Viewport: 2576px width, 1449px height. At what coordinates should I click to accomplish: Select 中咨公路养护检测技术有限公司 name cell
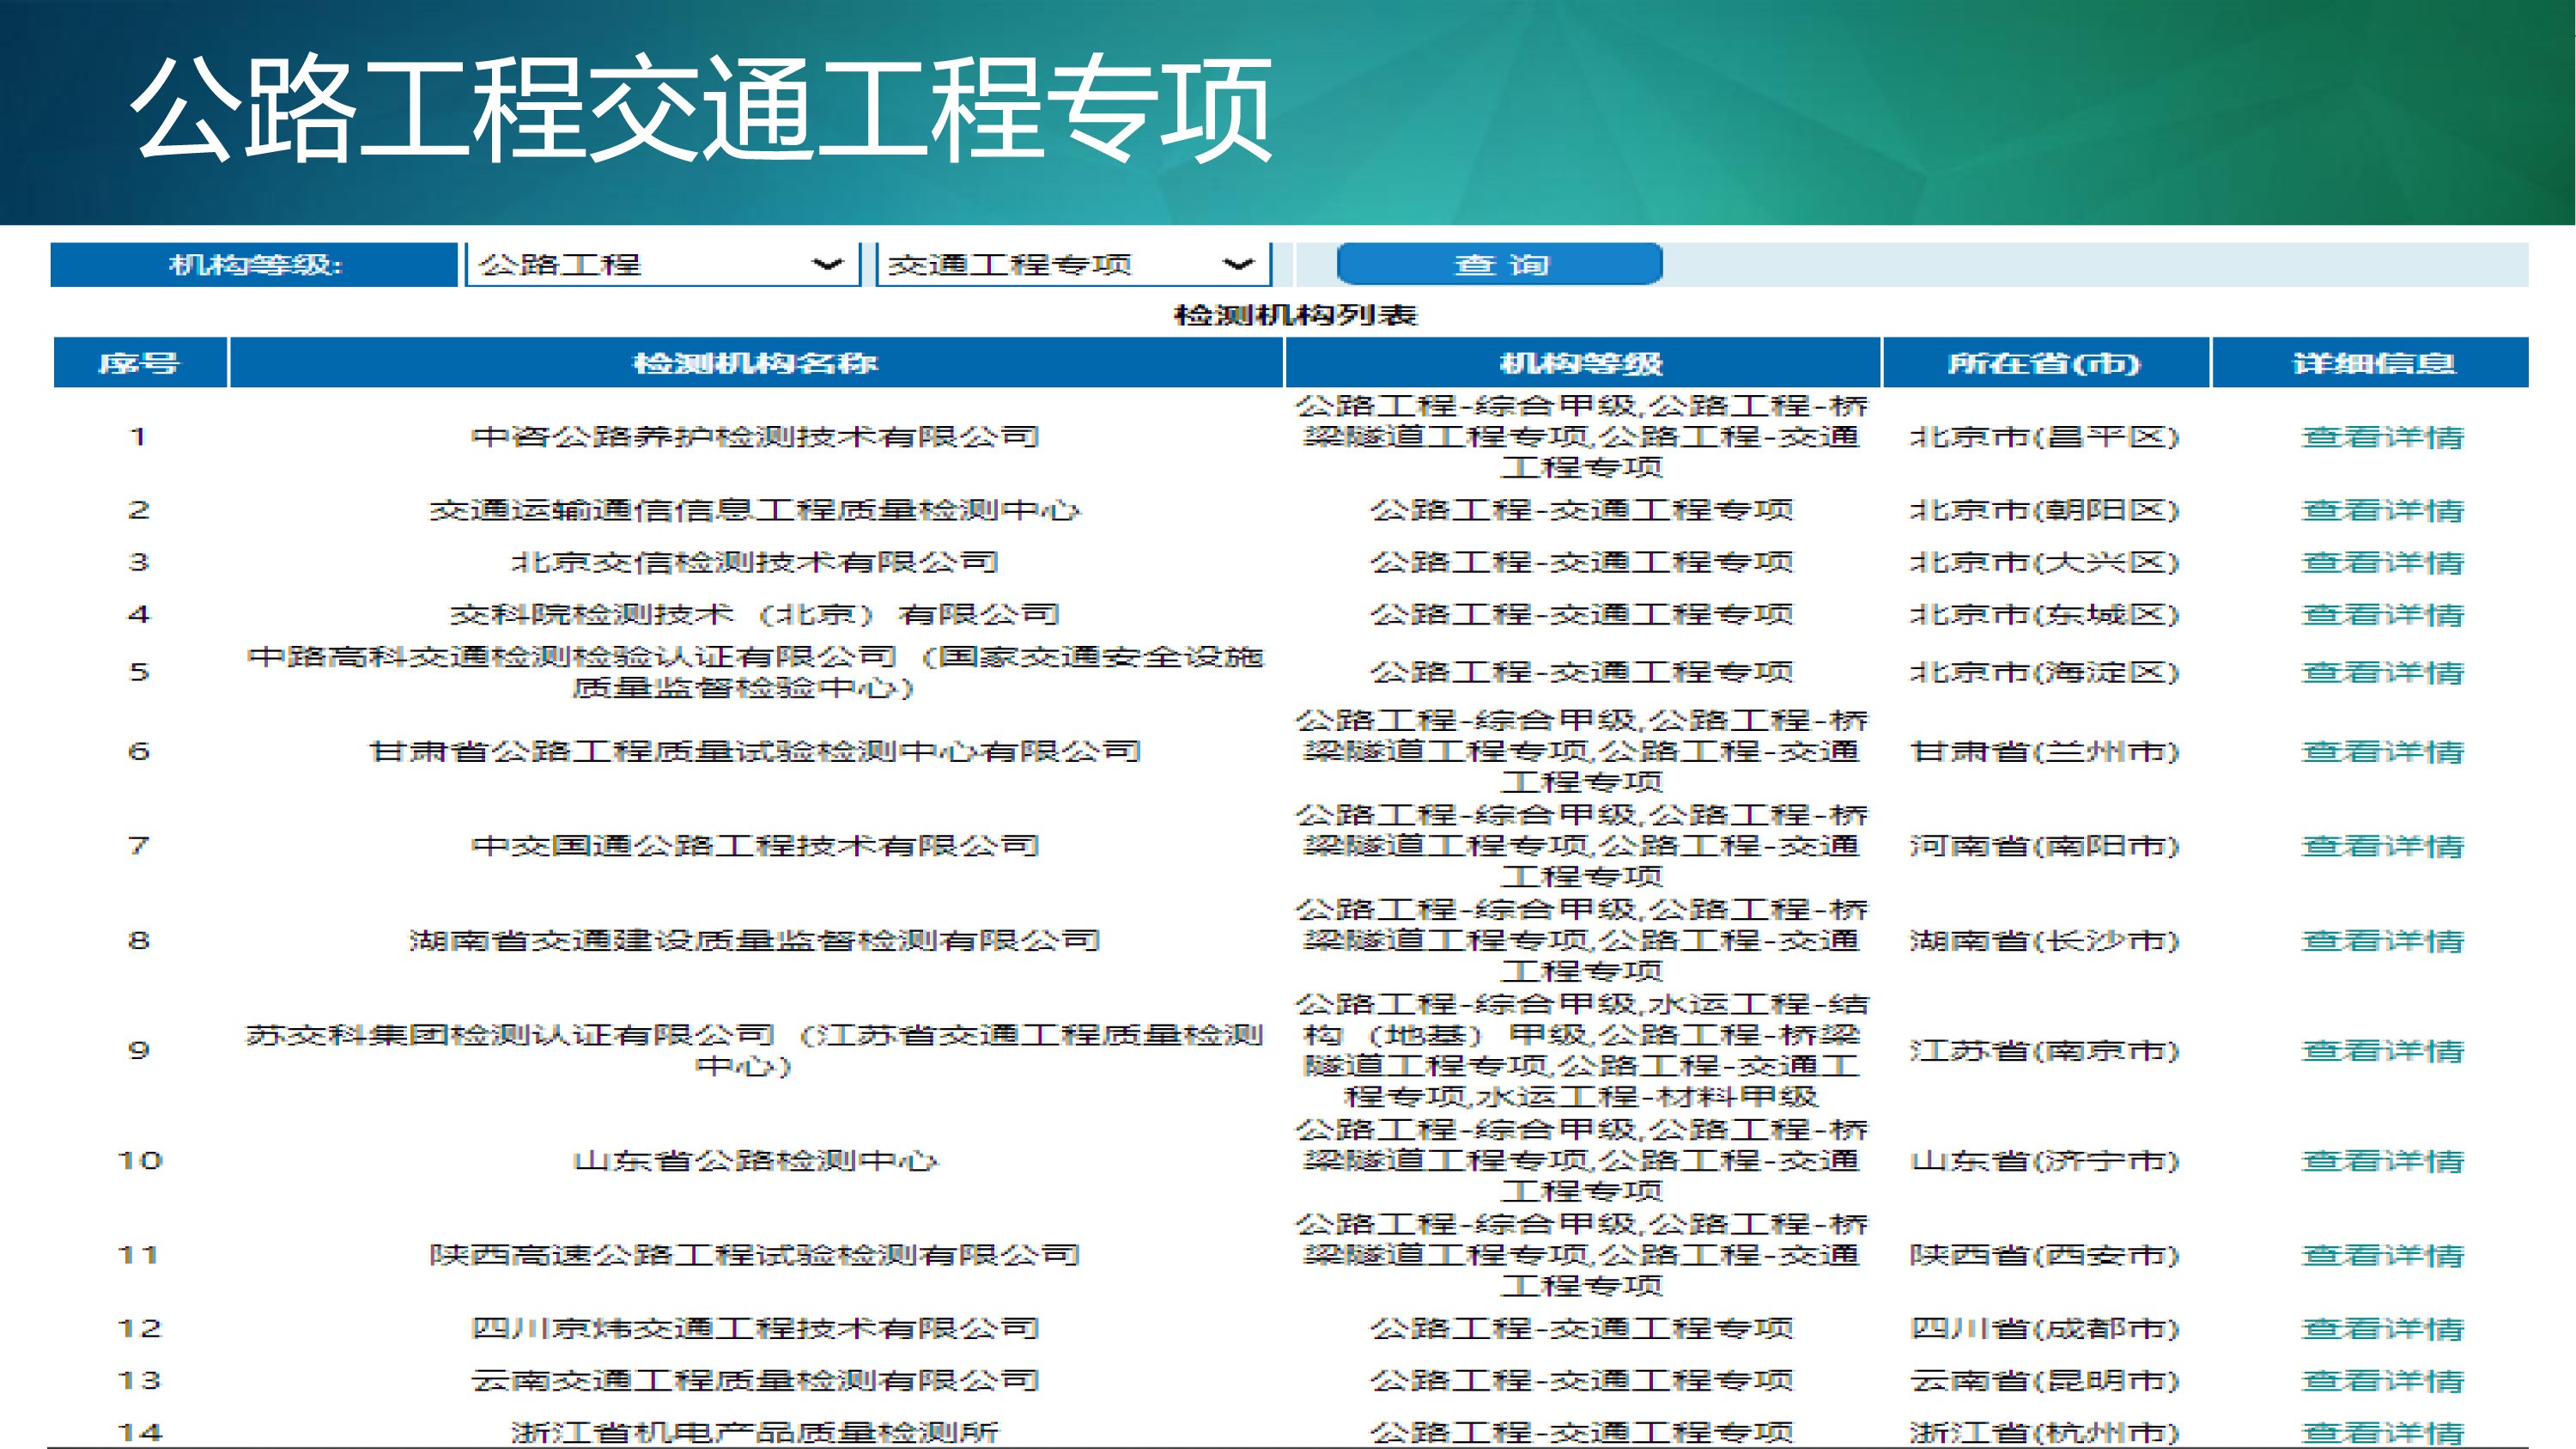coord(755,436)
